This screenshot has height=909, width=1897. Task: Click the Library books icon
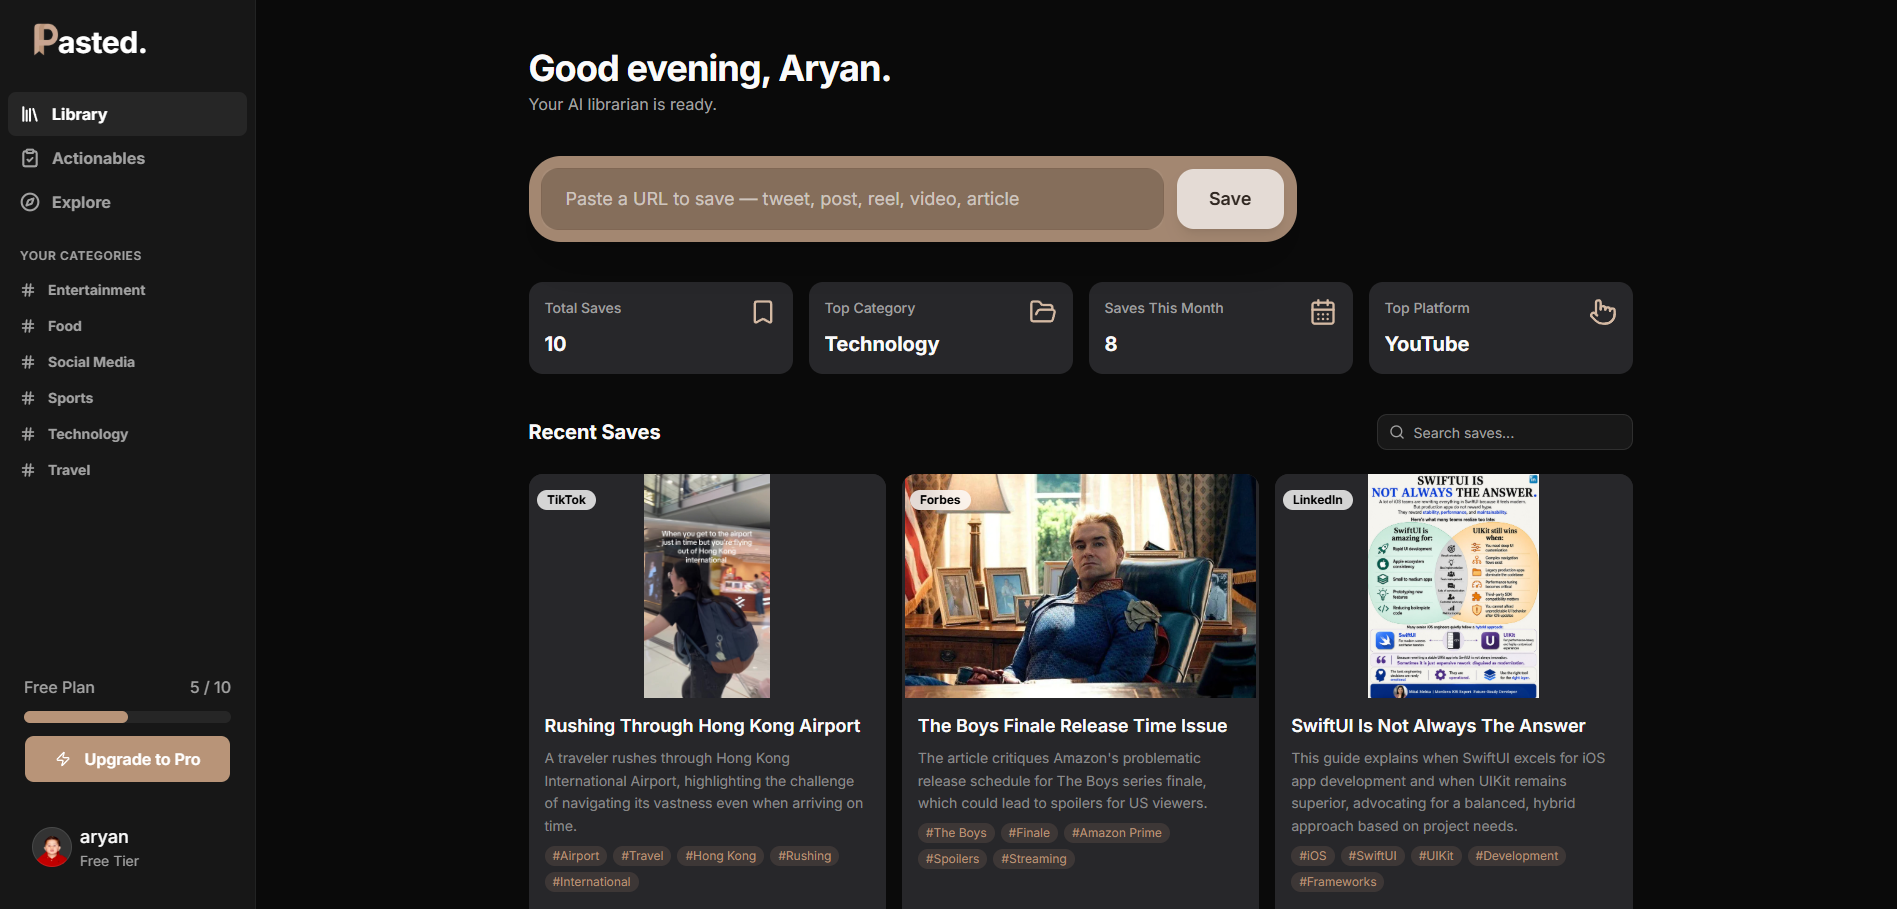click(30, 114)
